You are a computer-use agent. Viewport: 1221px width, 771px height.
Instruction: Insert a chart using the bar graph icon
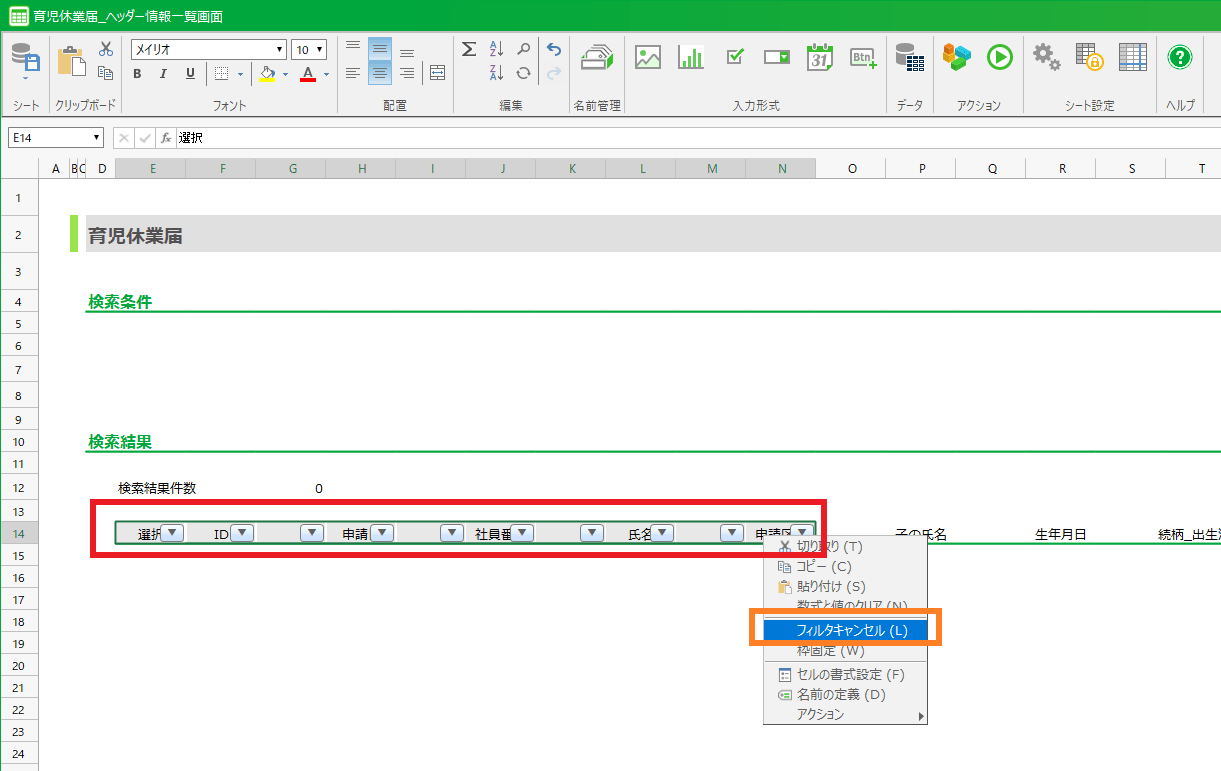(x=691, y=57)
